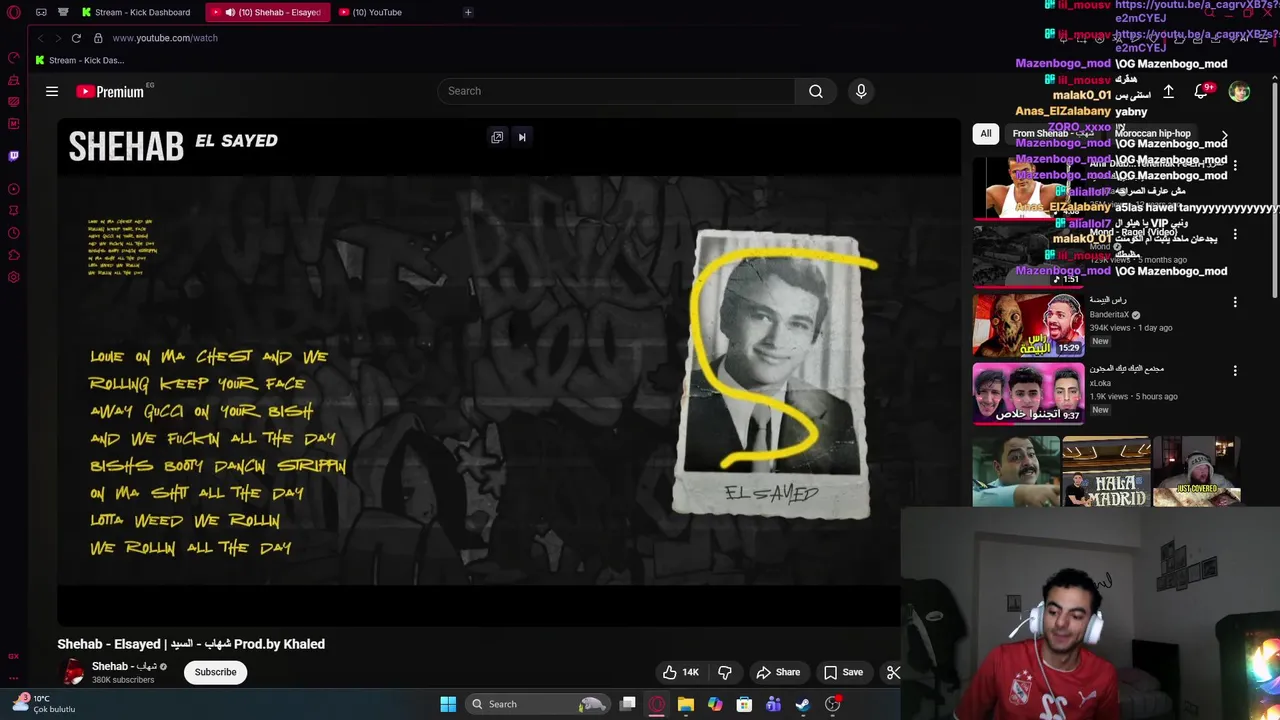Save video to playlist

pyautogui.click(x=843, y=672)
